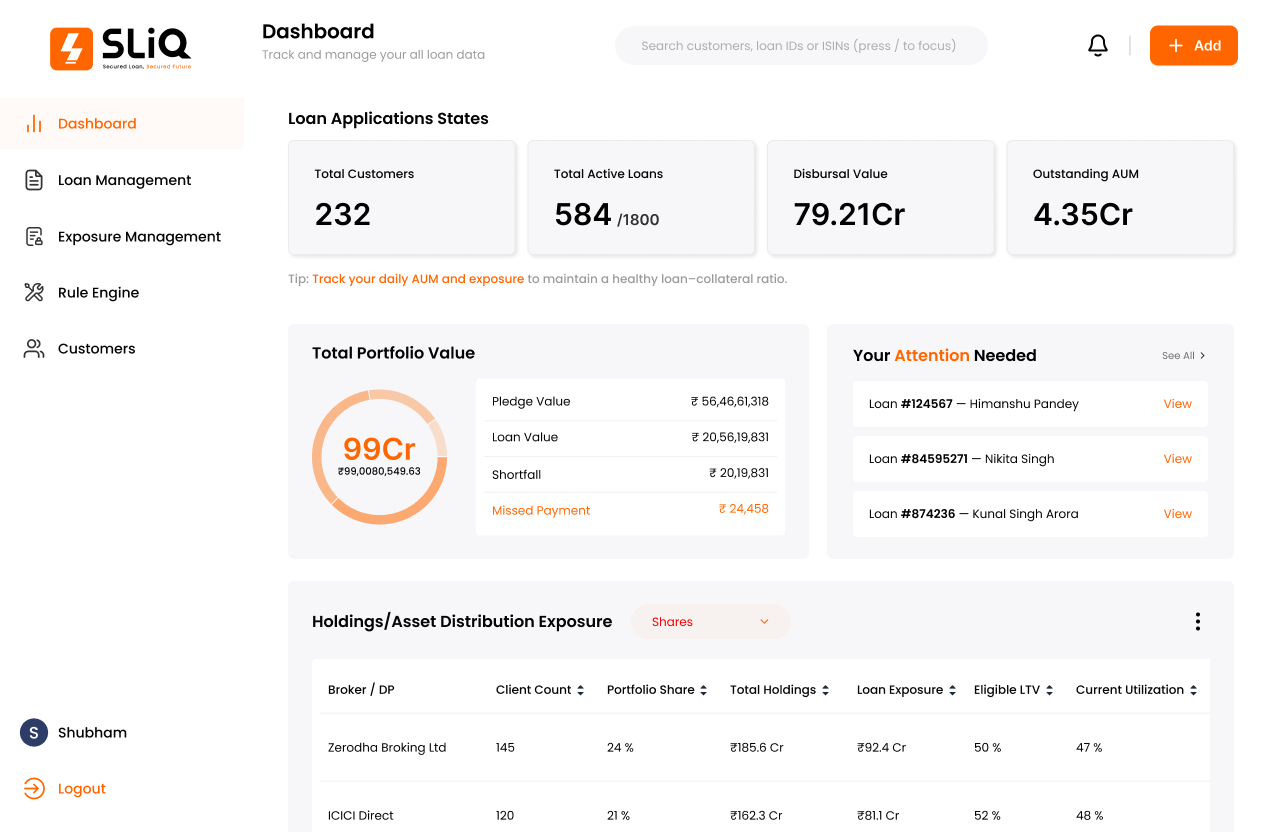This screenshot has width=1280, height=832.
Task: Focus the customer search field
Action: pos(800,45)
